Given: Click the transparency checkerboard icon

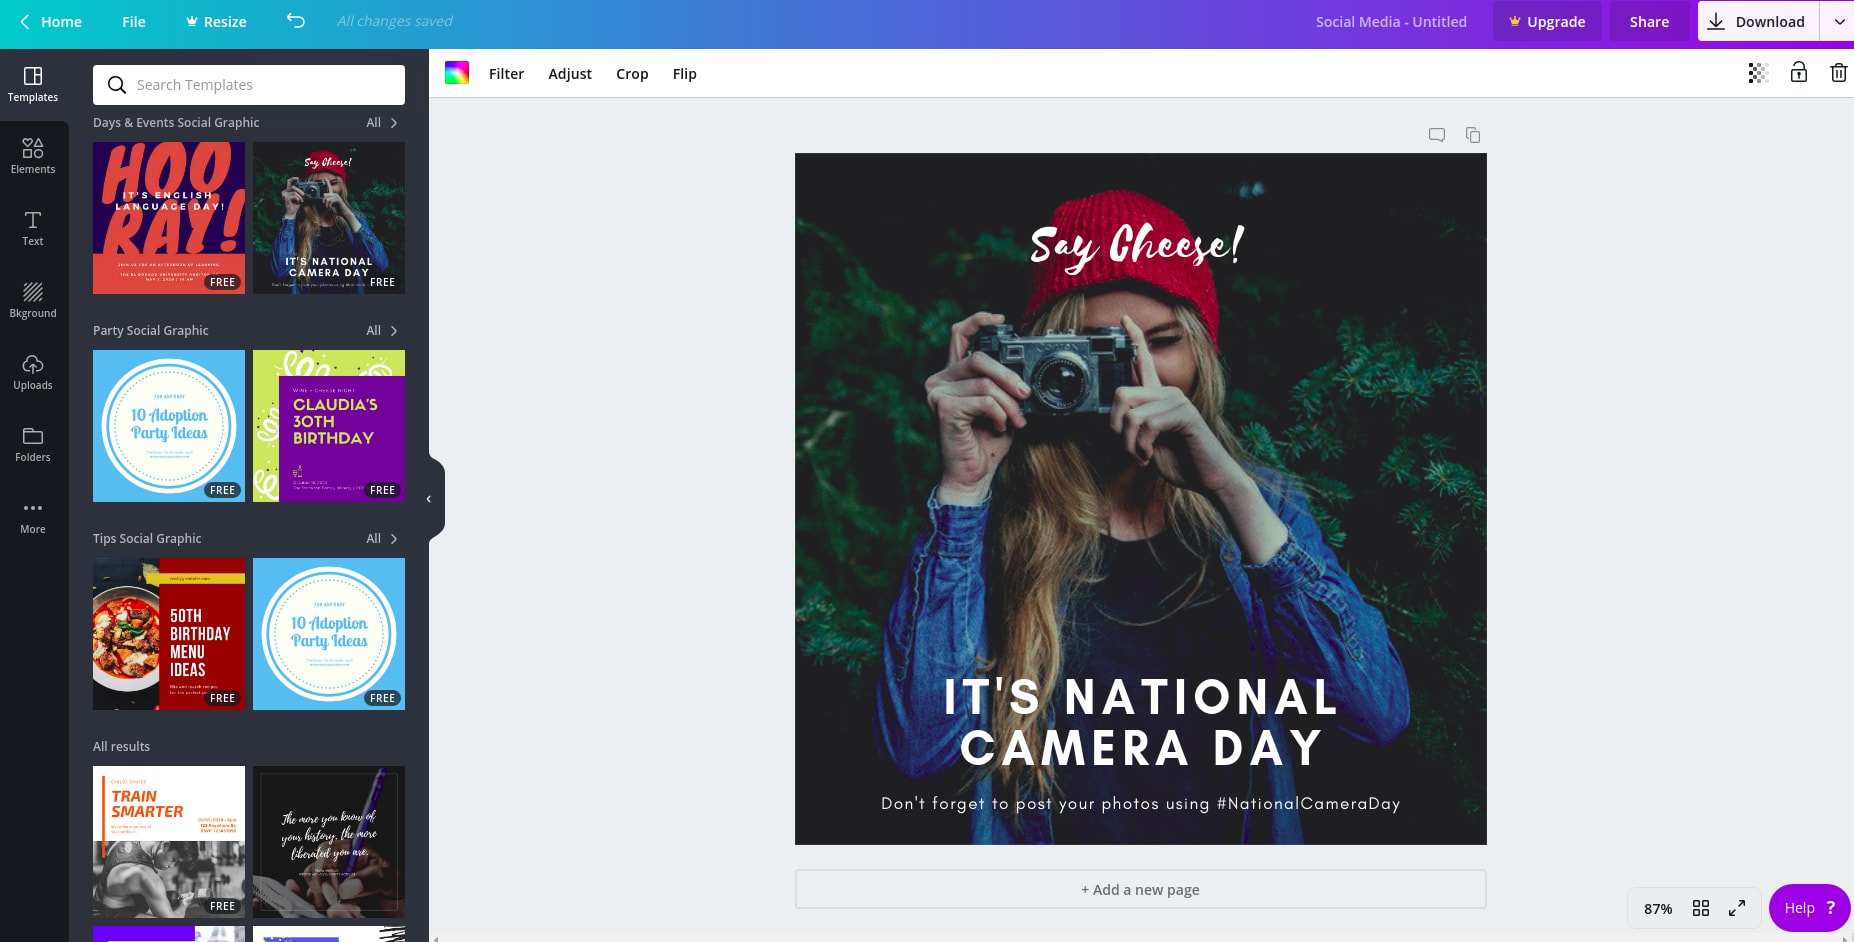Looking at the screenshot, I should coord(1758,73).
